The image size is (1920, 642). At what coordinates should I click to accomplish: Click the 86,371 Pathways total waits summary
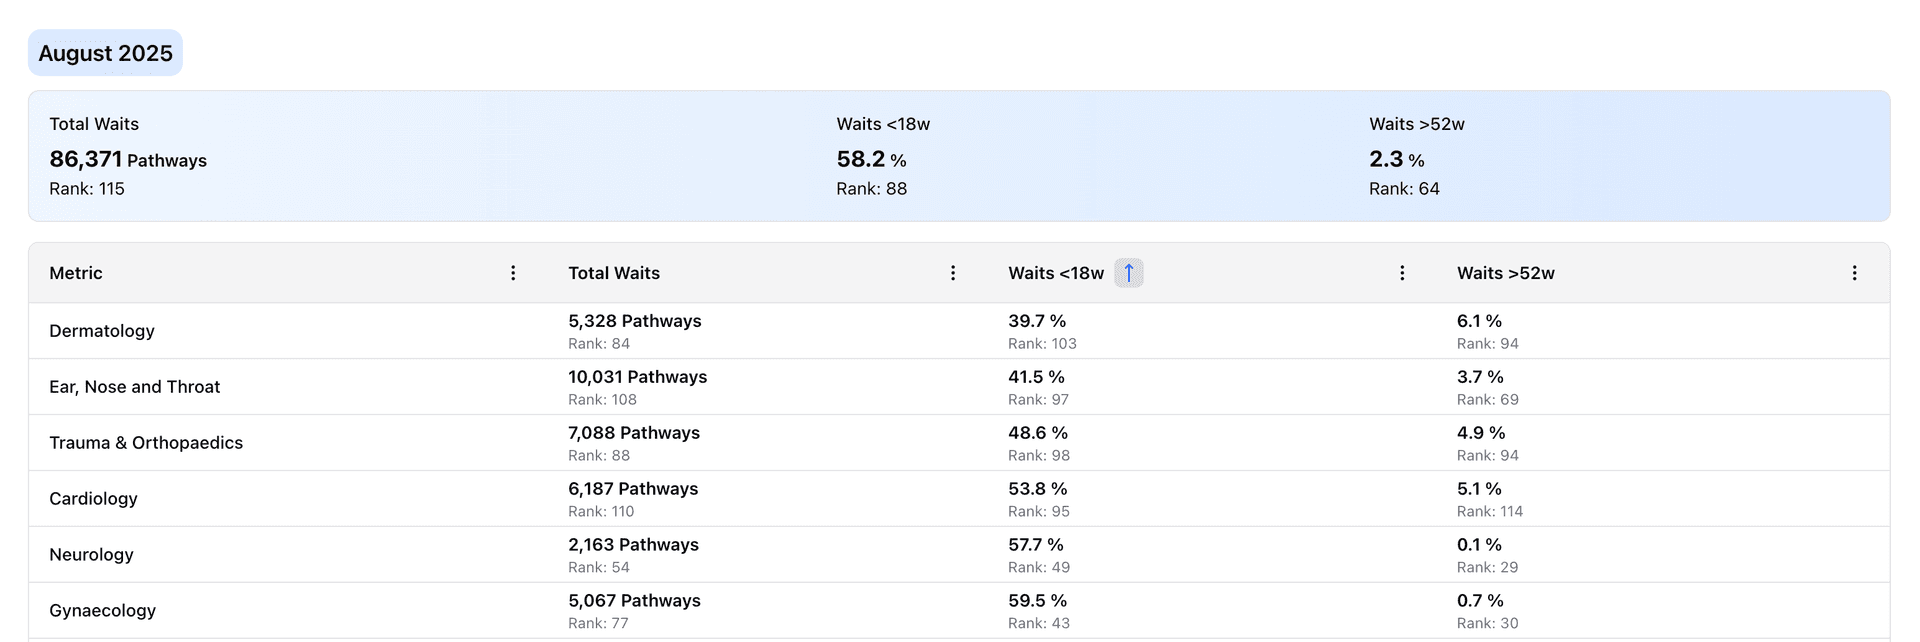coord(128,160)
